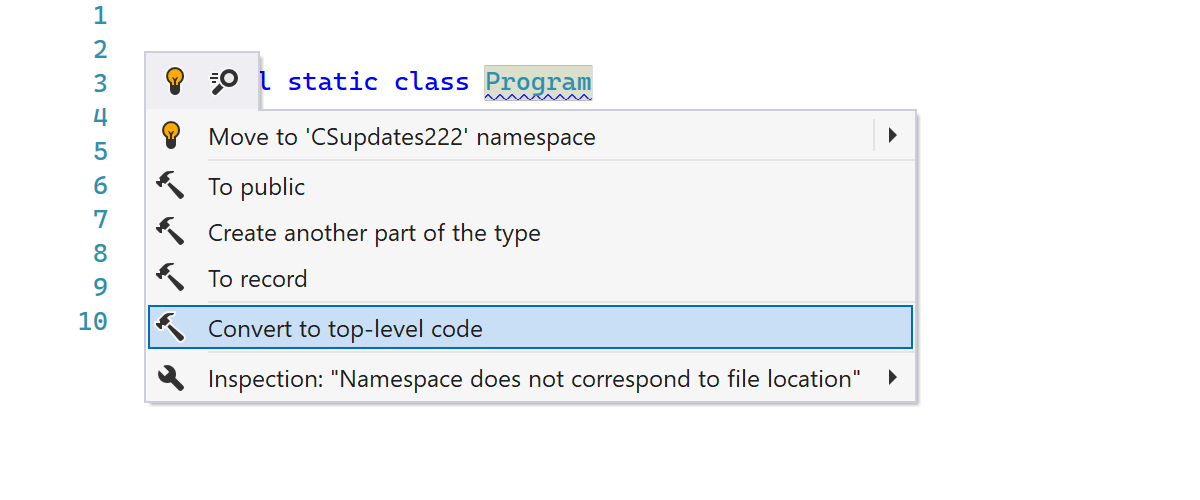Click the yellow bulb beside 'Move to' namespace
1200x500 pixels.
click(x=171, y=135)
